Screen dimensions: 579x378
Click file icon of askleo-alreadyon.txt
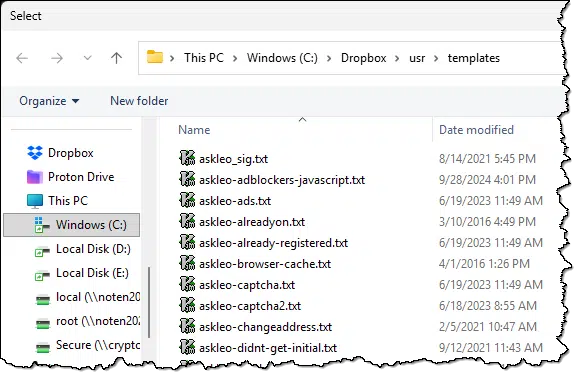pyautogui.click(x=187, y=221)
